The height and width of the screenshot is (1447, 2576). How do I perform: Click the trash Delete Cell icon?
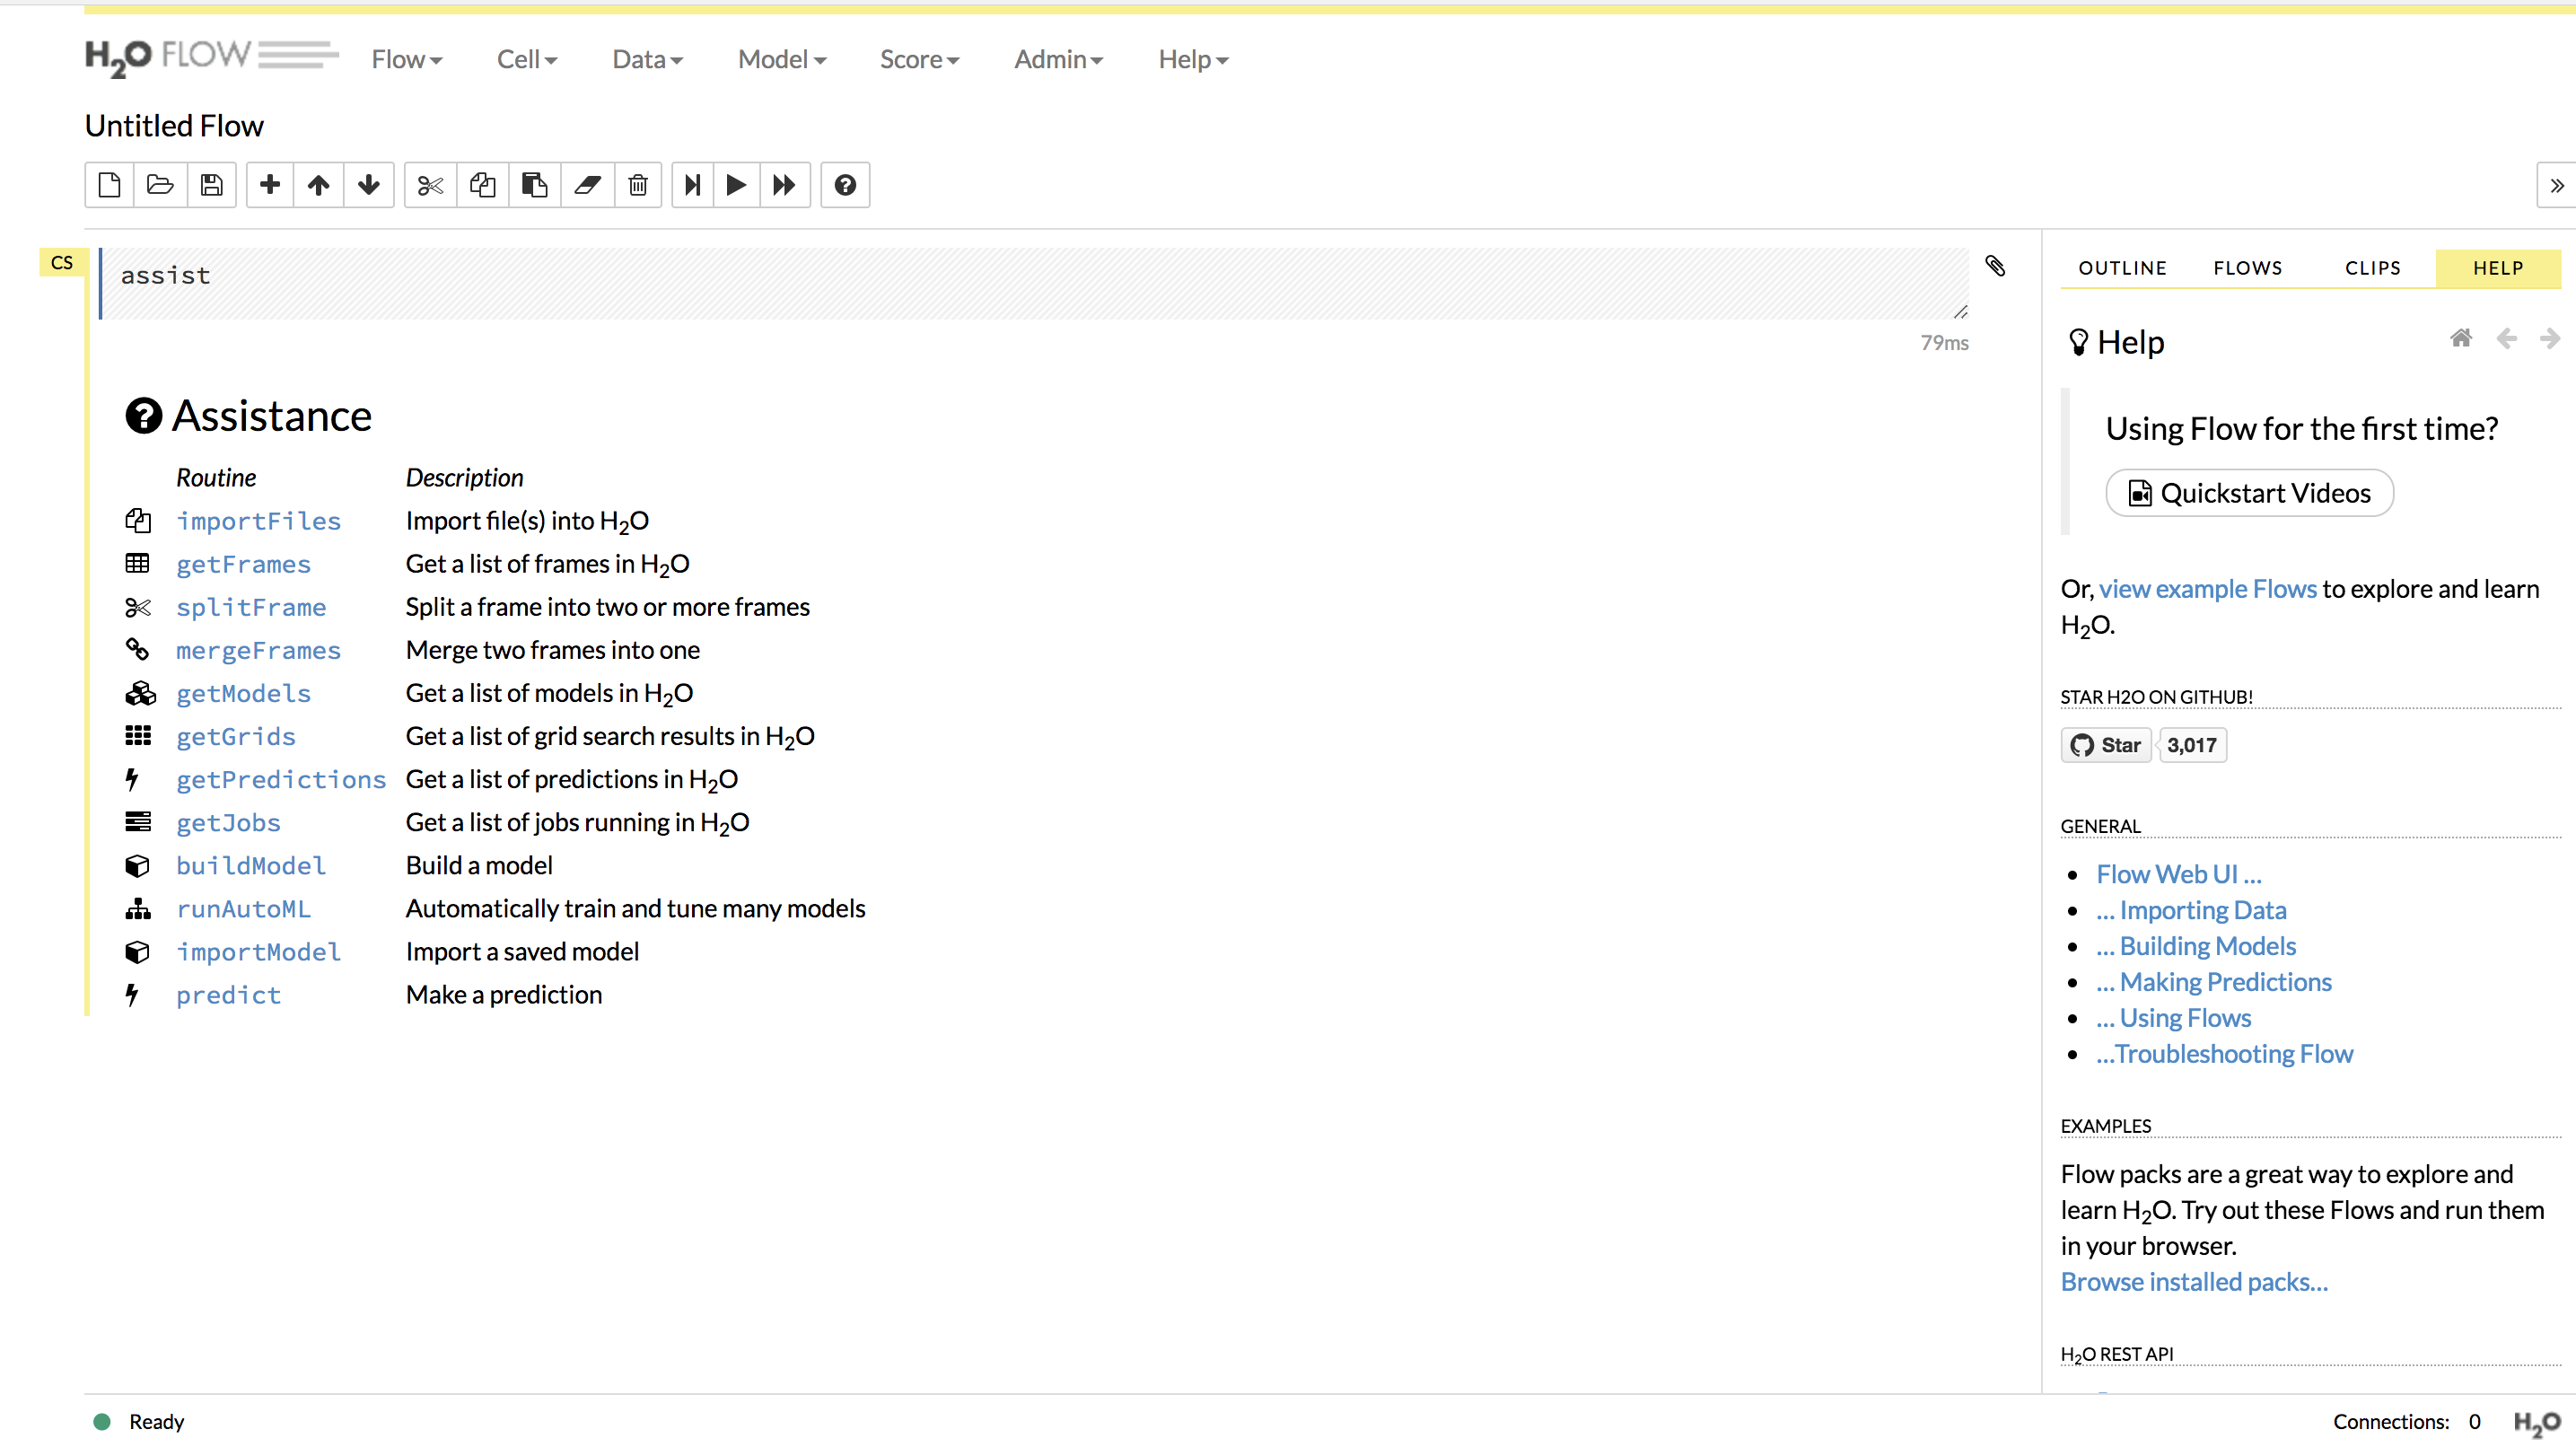638,185
